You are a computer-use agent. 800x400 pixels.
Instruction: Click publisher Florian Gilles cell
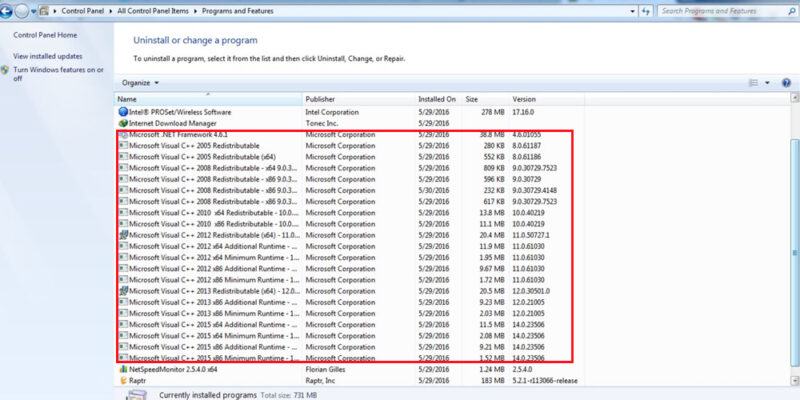pos(326,369)
